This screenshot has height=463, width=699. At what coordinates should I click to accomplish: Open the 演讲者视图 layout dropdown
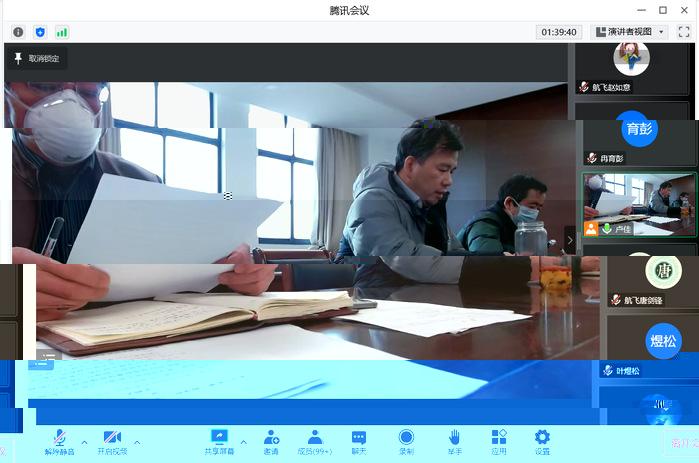tap(629, 32)
